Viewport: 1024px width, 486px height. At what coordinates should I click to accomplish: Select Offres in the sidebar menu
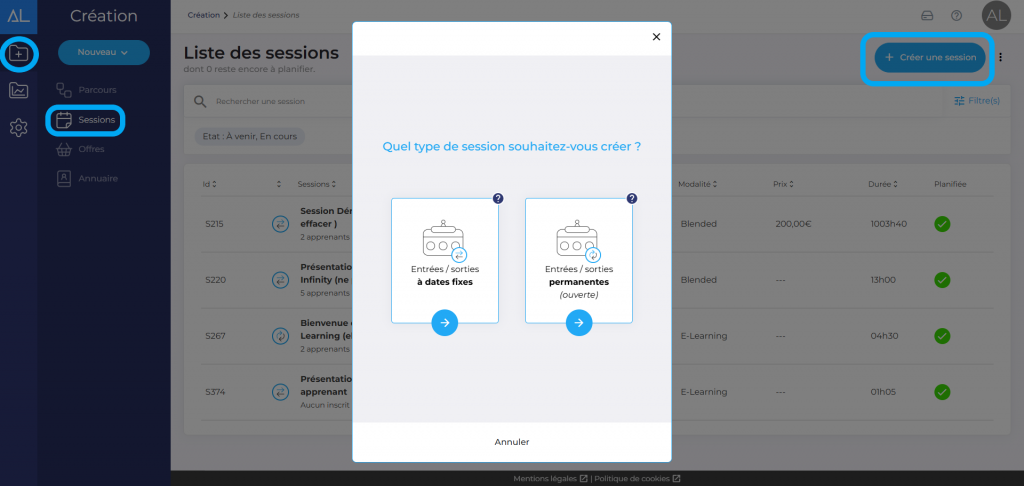pyautogui.click(x=91, y=149)
